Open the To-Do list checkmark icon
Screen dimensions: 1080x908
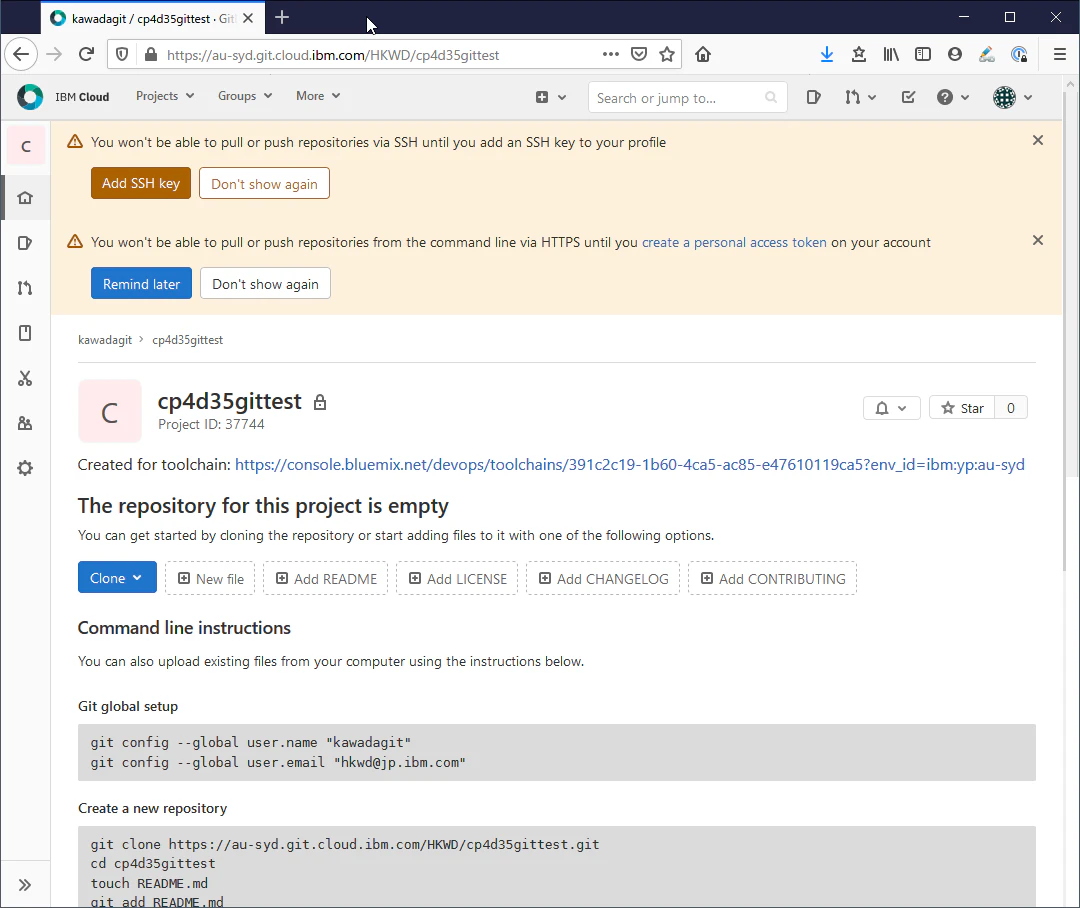(908, 97)
